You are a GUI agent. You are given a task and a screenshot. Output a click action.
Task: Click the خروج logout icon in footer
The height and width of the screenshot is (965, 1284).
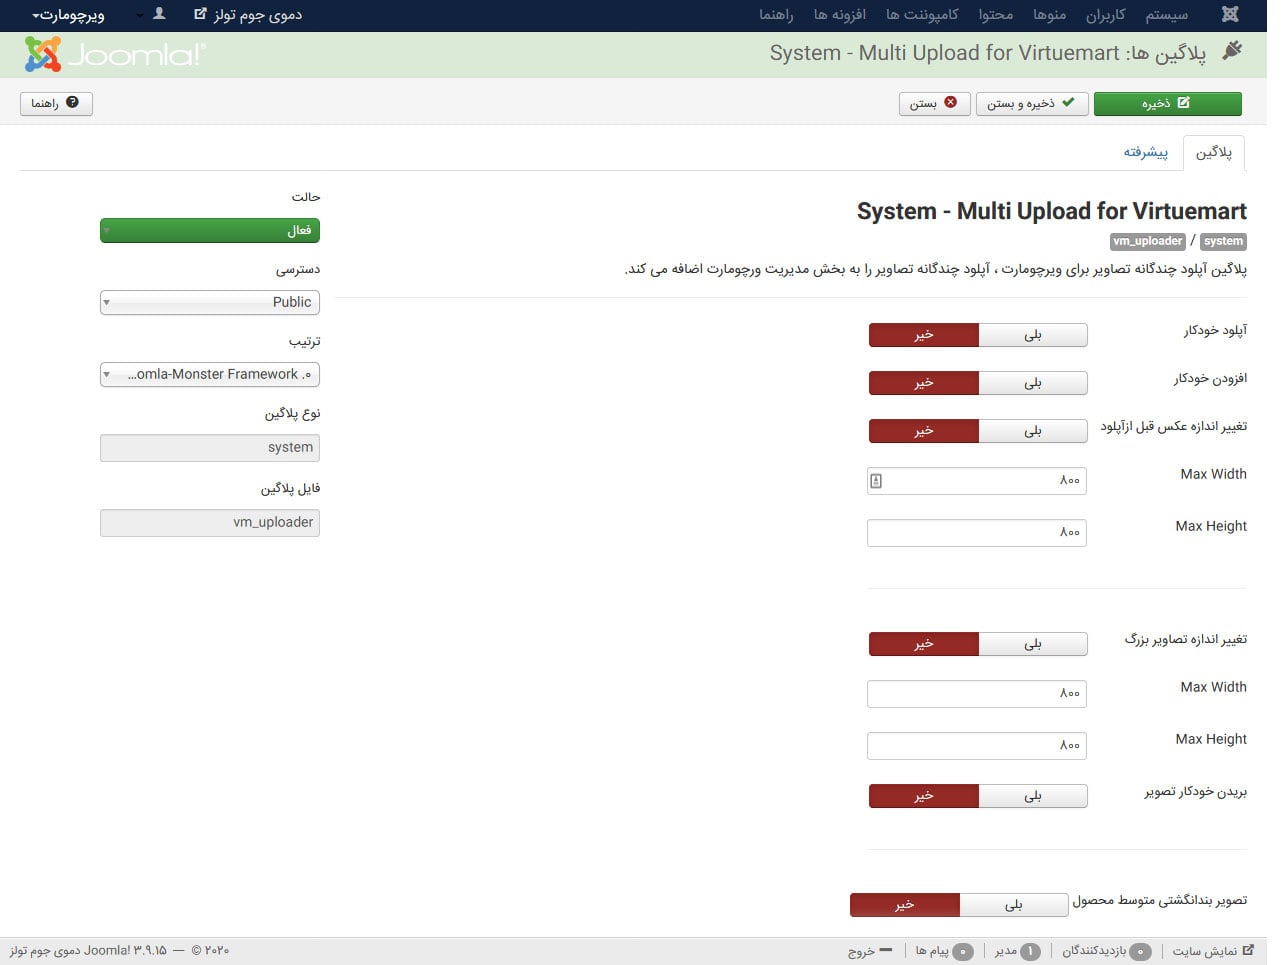click(x=885, y=950)
